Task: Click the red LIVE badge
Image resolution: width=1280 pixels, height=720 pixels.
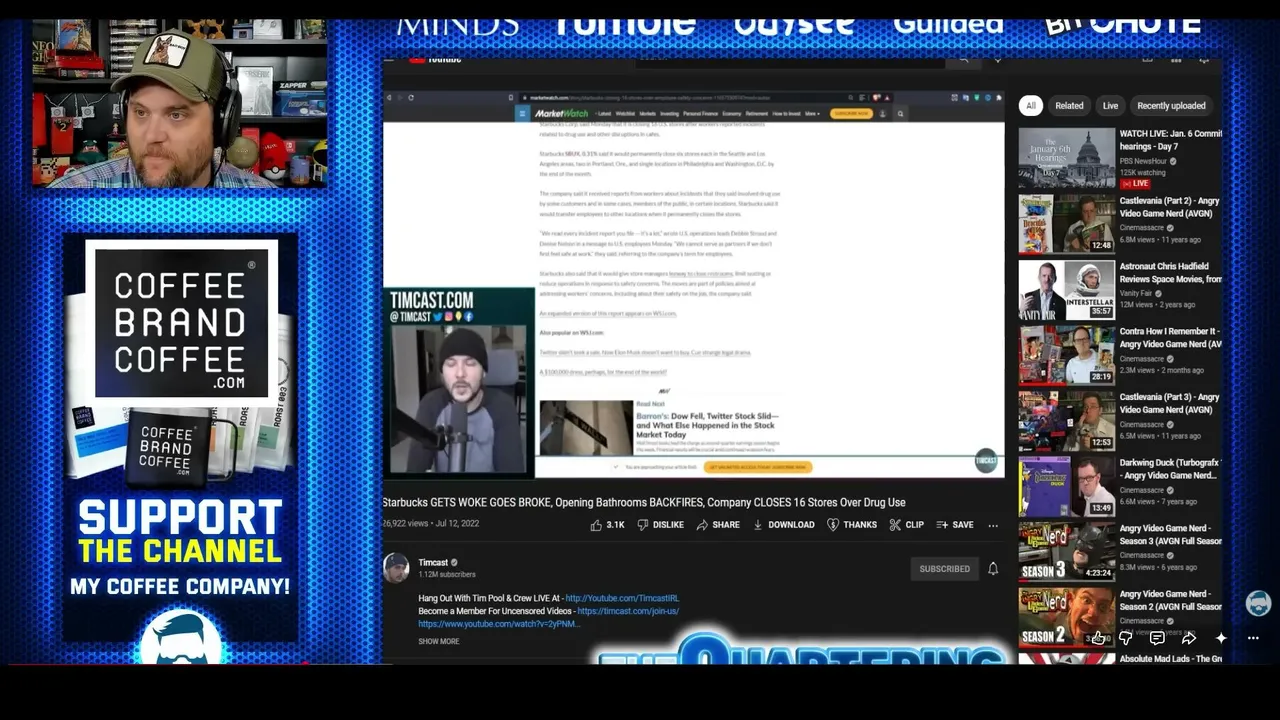Action: tap(1135, 184)
